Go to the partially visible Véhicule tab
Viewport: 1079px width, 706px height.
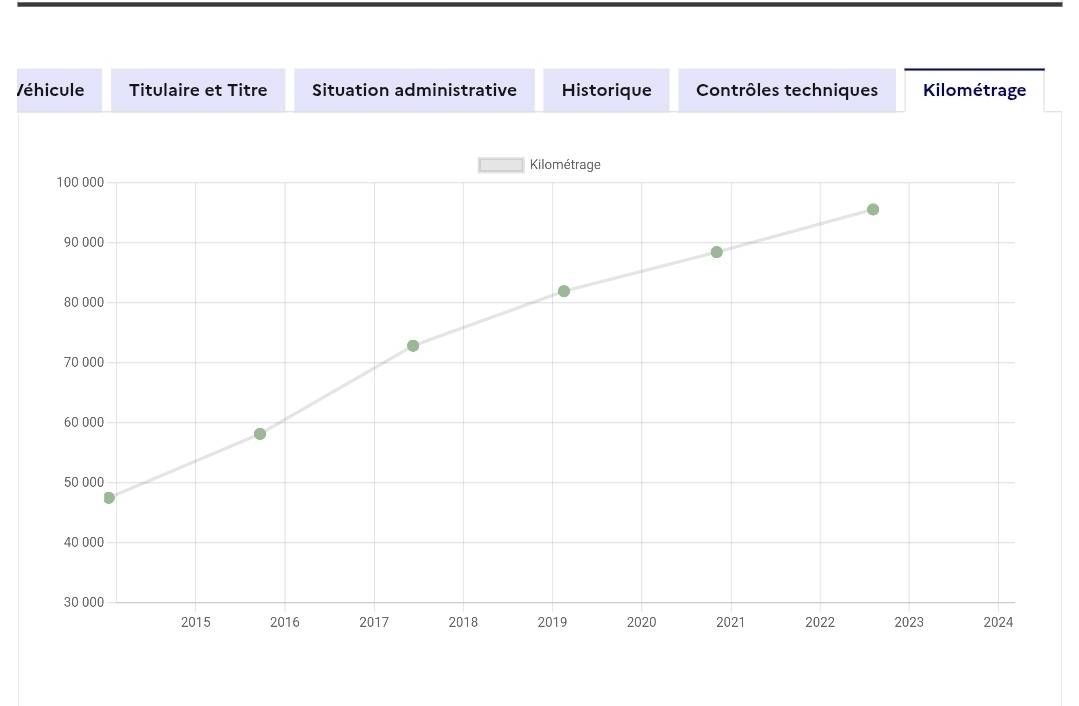click(x=59, y=90)
